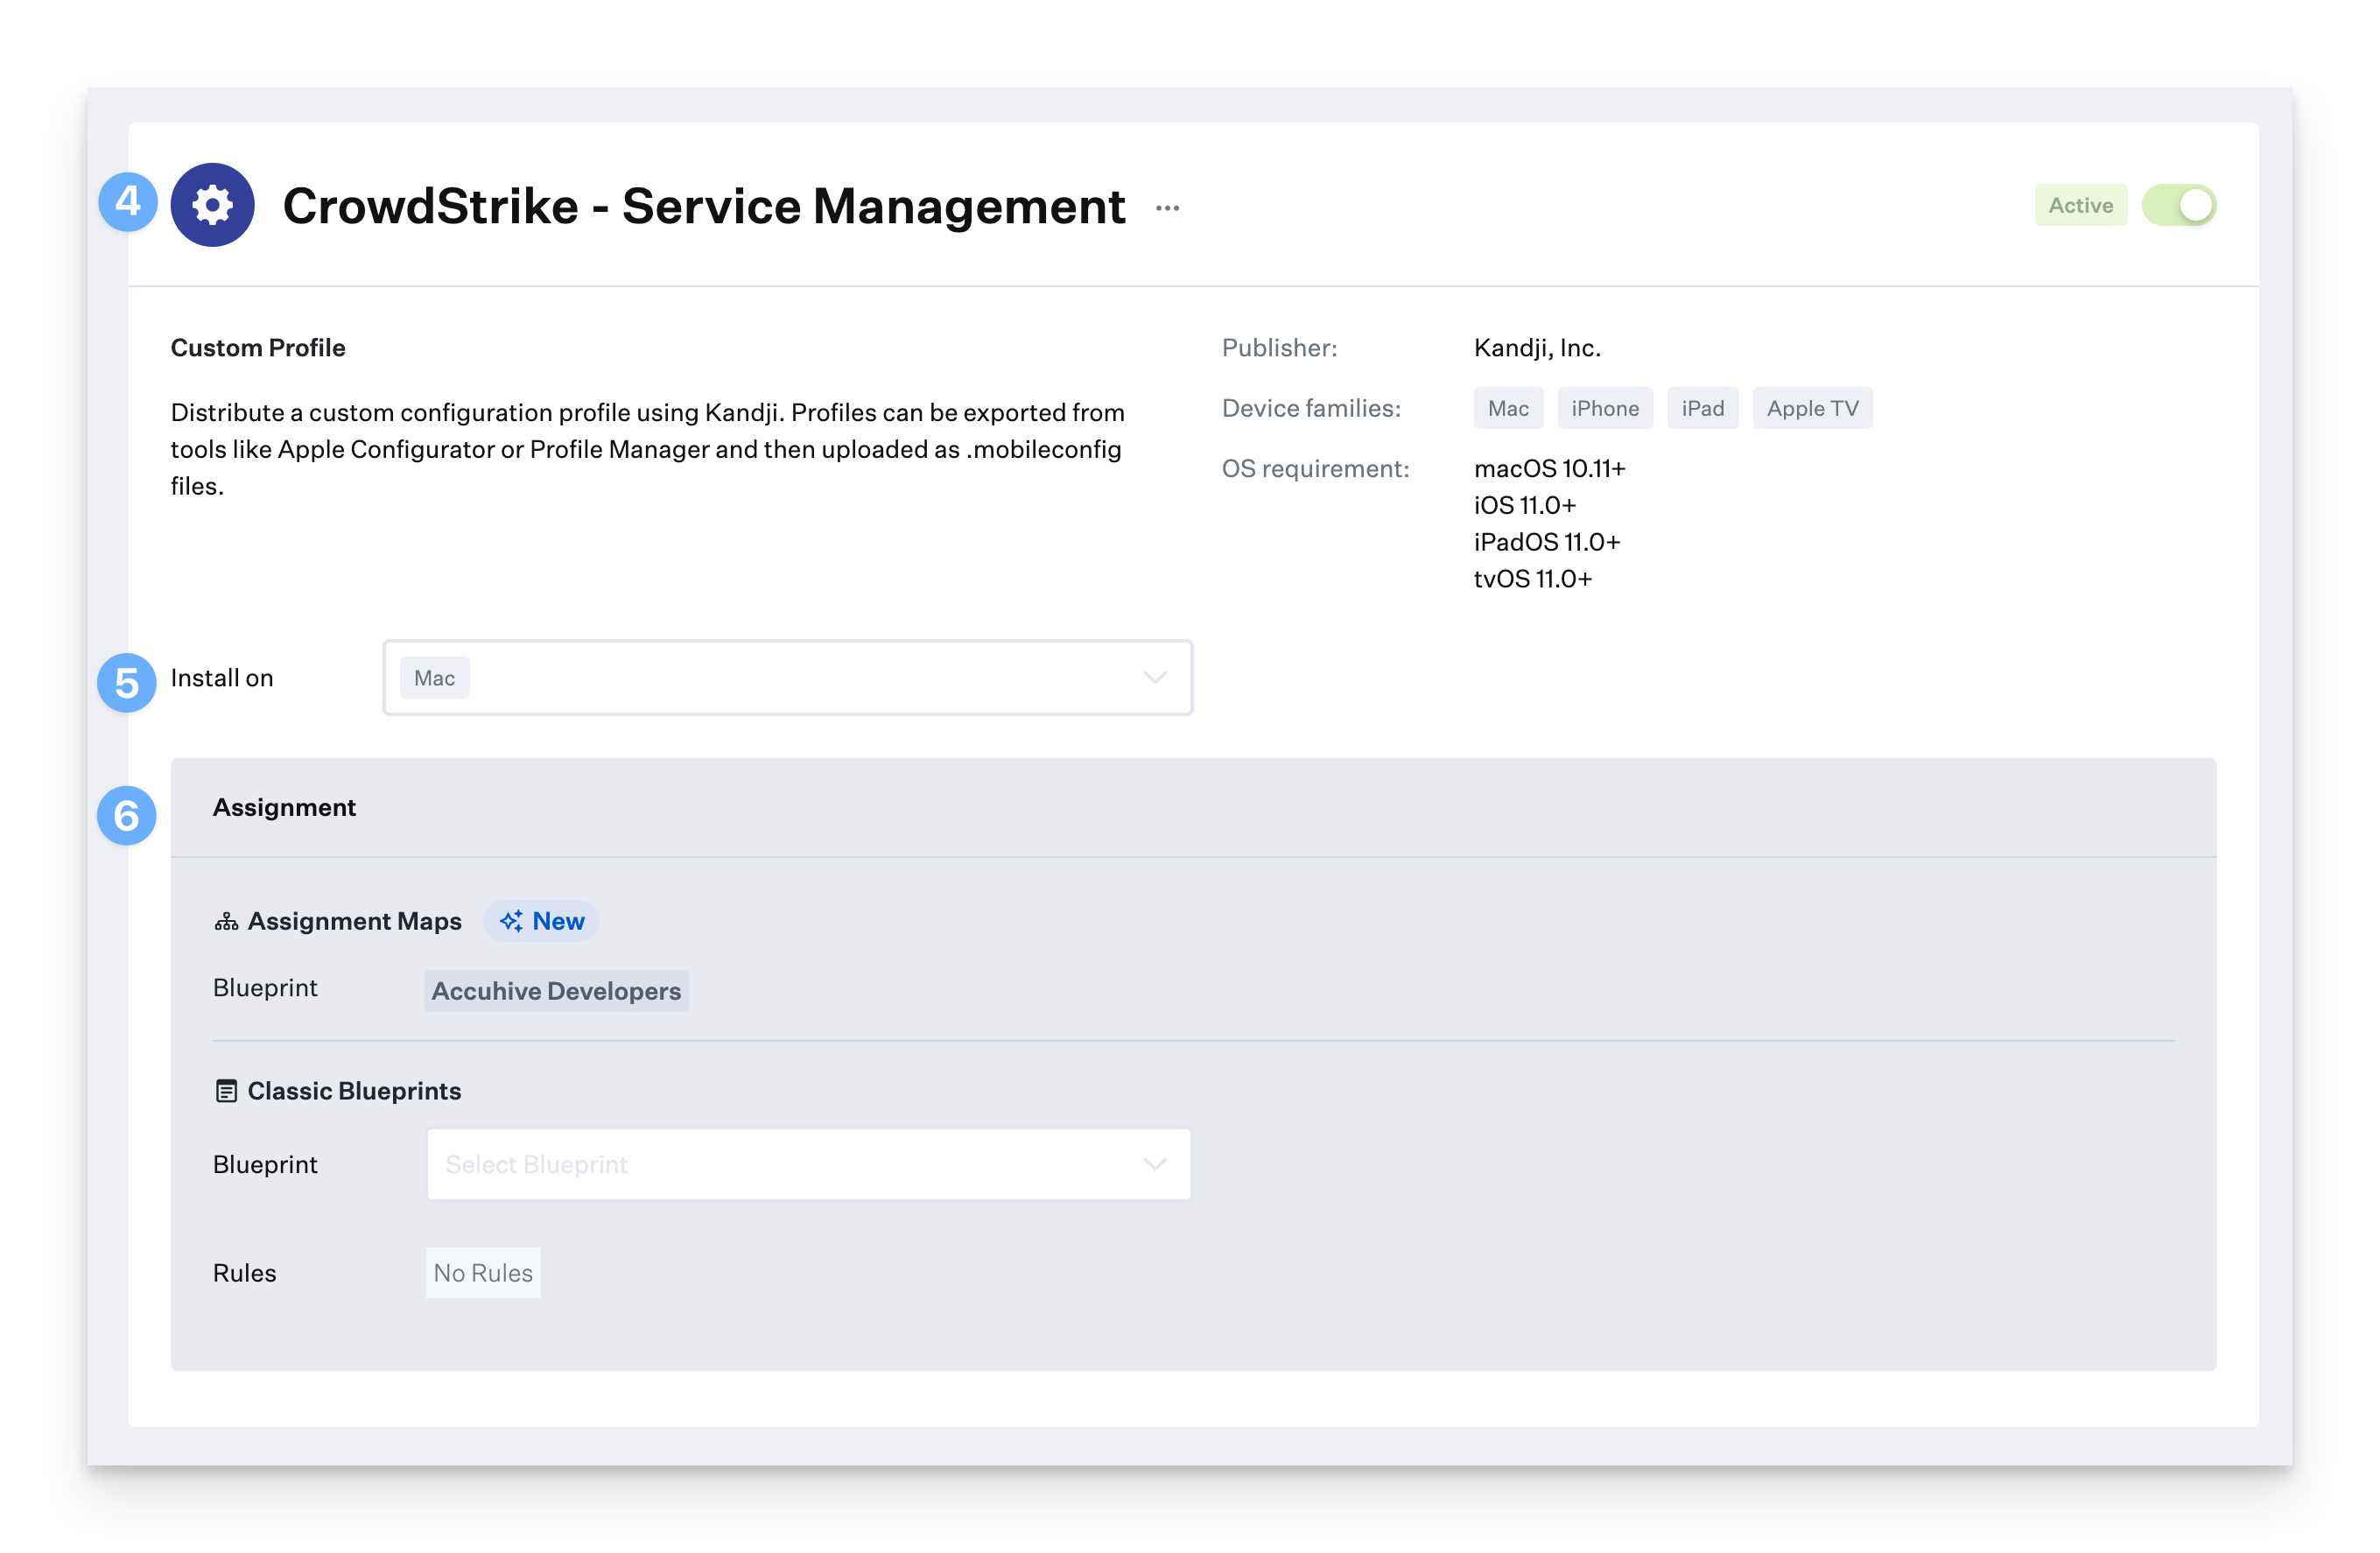Expand the Install on dropdown chevron
The width and height of the screenshot is (2380, 1553).
1155,678
